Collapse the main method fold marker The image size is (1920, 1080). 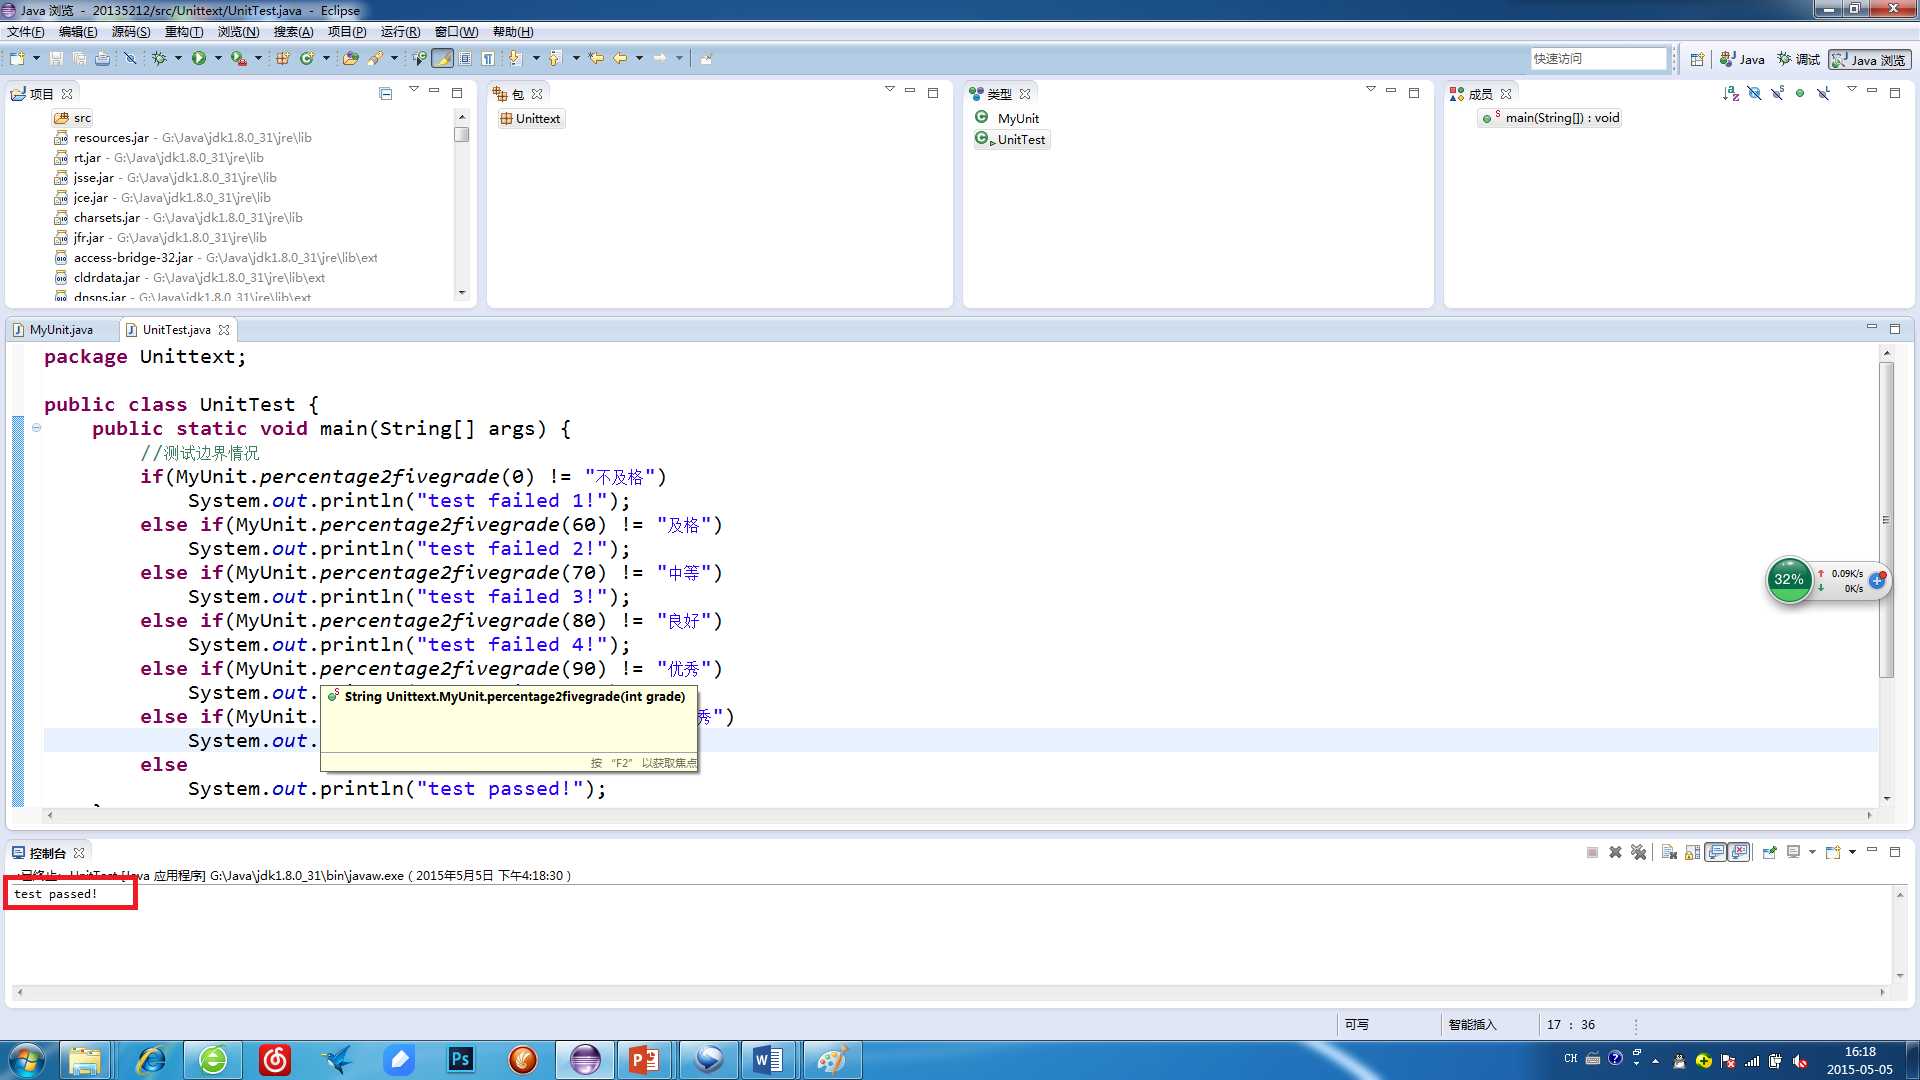[x=37, y=428]
